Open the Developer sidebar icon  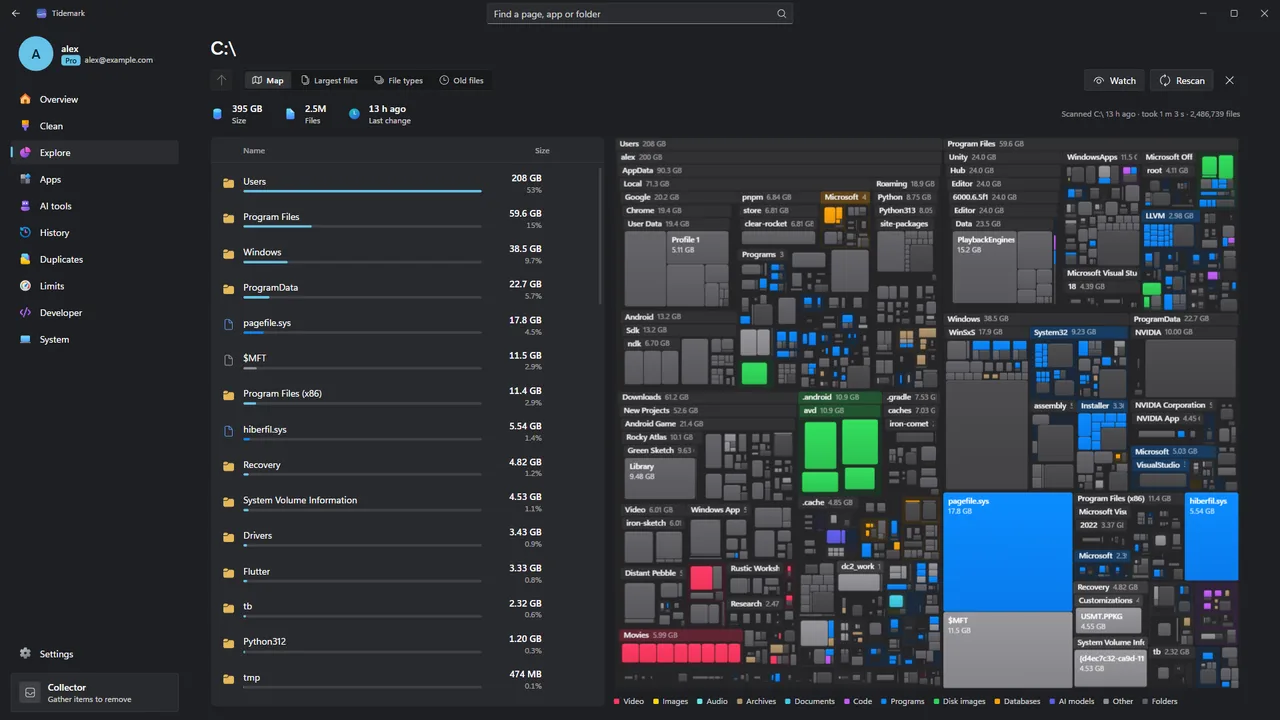click(x=26, y=313)
